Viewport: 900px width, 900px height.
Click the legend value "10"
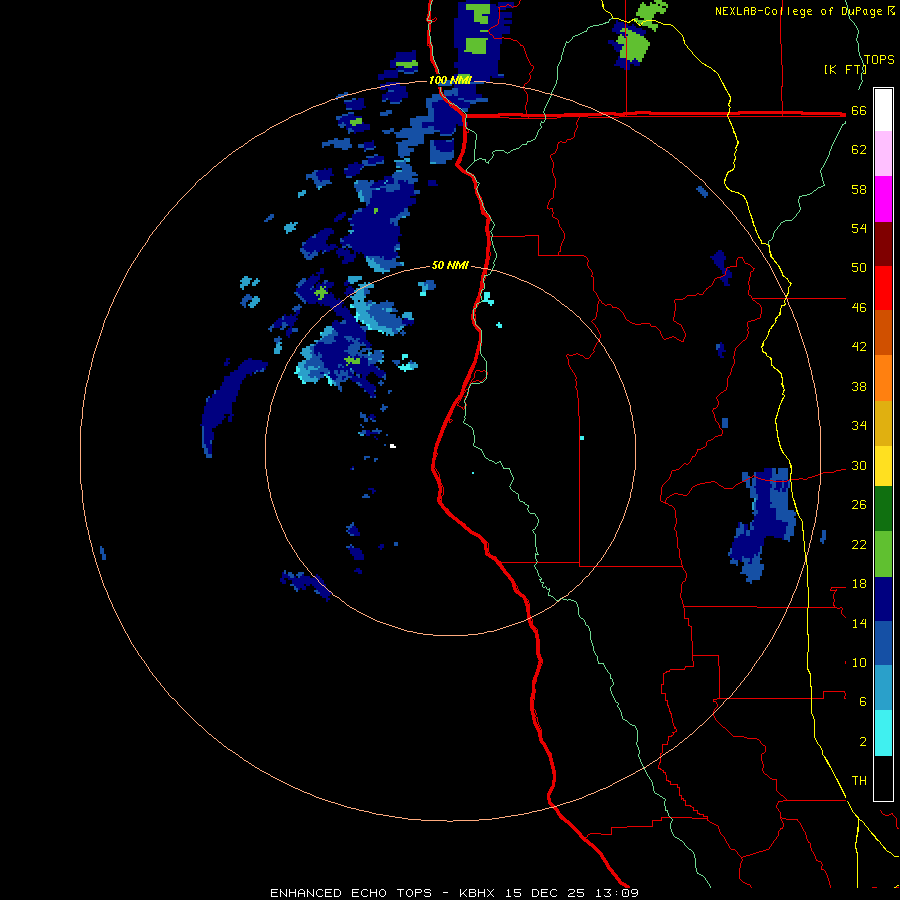[x=859, y=662]
